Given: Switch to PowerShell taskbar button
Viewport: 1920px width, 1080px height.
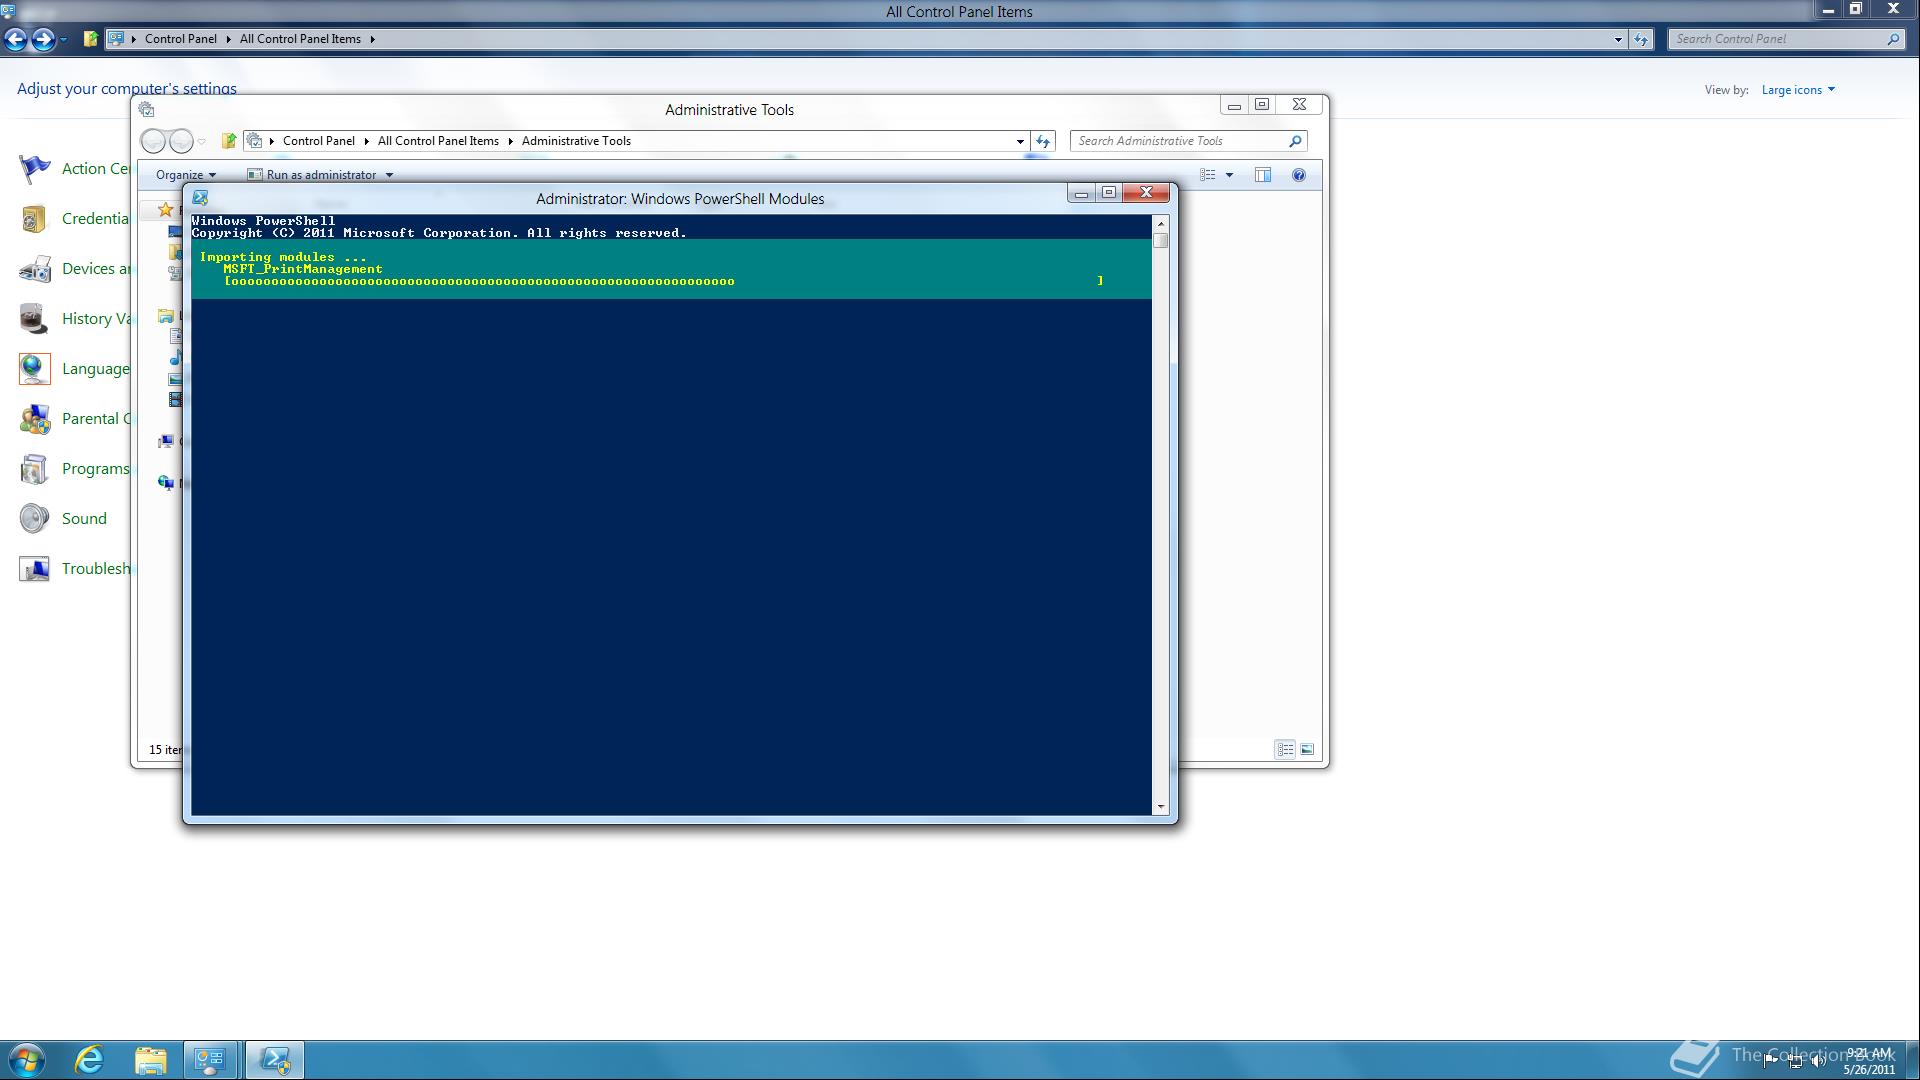Looking at the screenshot, I should click(275, 1060).
